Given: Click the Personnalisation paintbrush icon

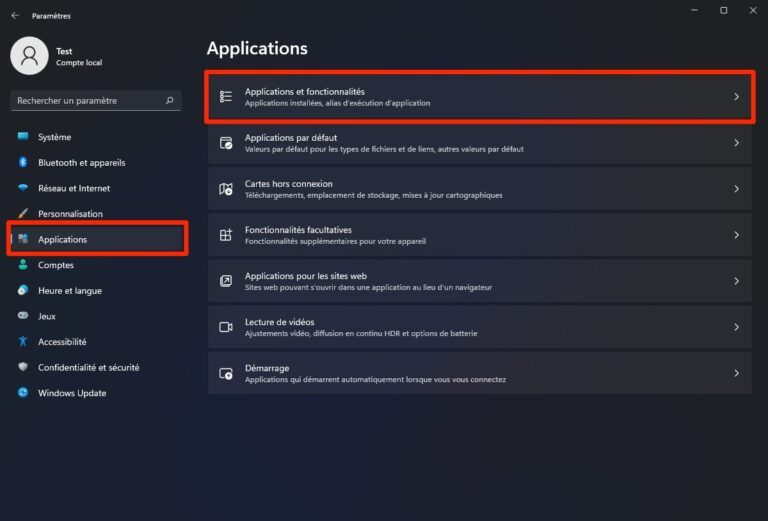Looking at the screenshot, I should [23, 214].
